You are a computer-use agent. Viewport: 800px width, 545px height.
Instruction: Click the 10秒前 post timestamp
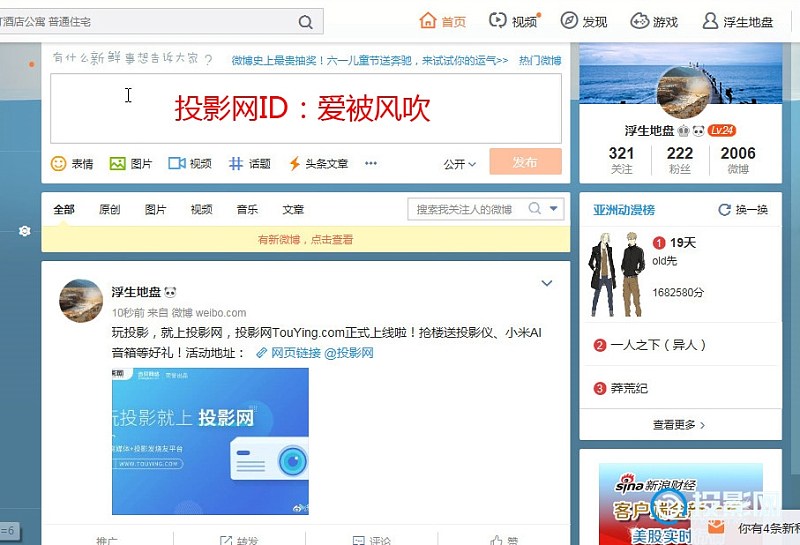coord(128,313)
